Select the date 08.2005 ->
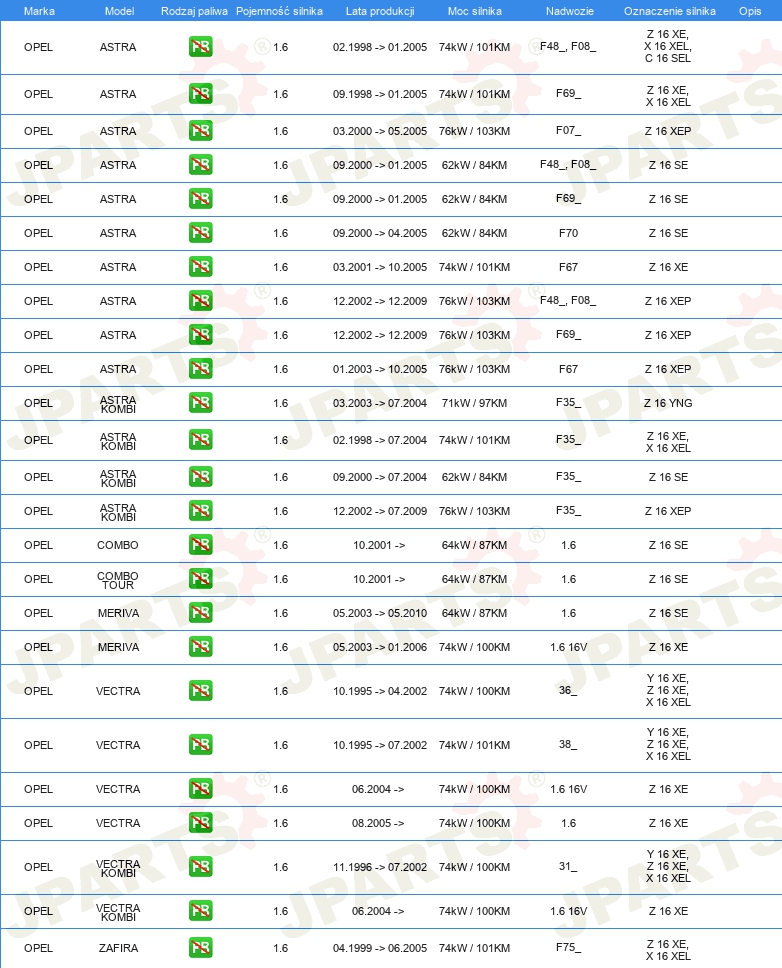Image resolution: width=782 pixels, height=968 pixels. click(x=378, y=823)
